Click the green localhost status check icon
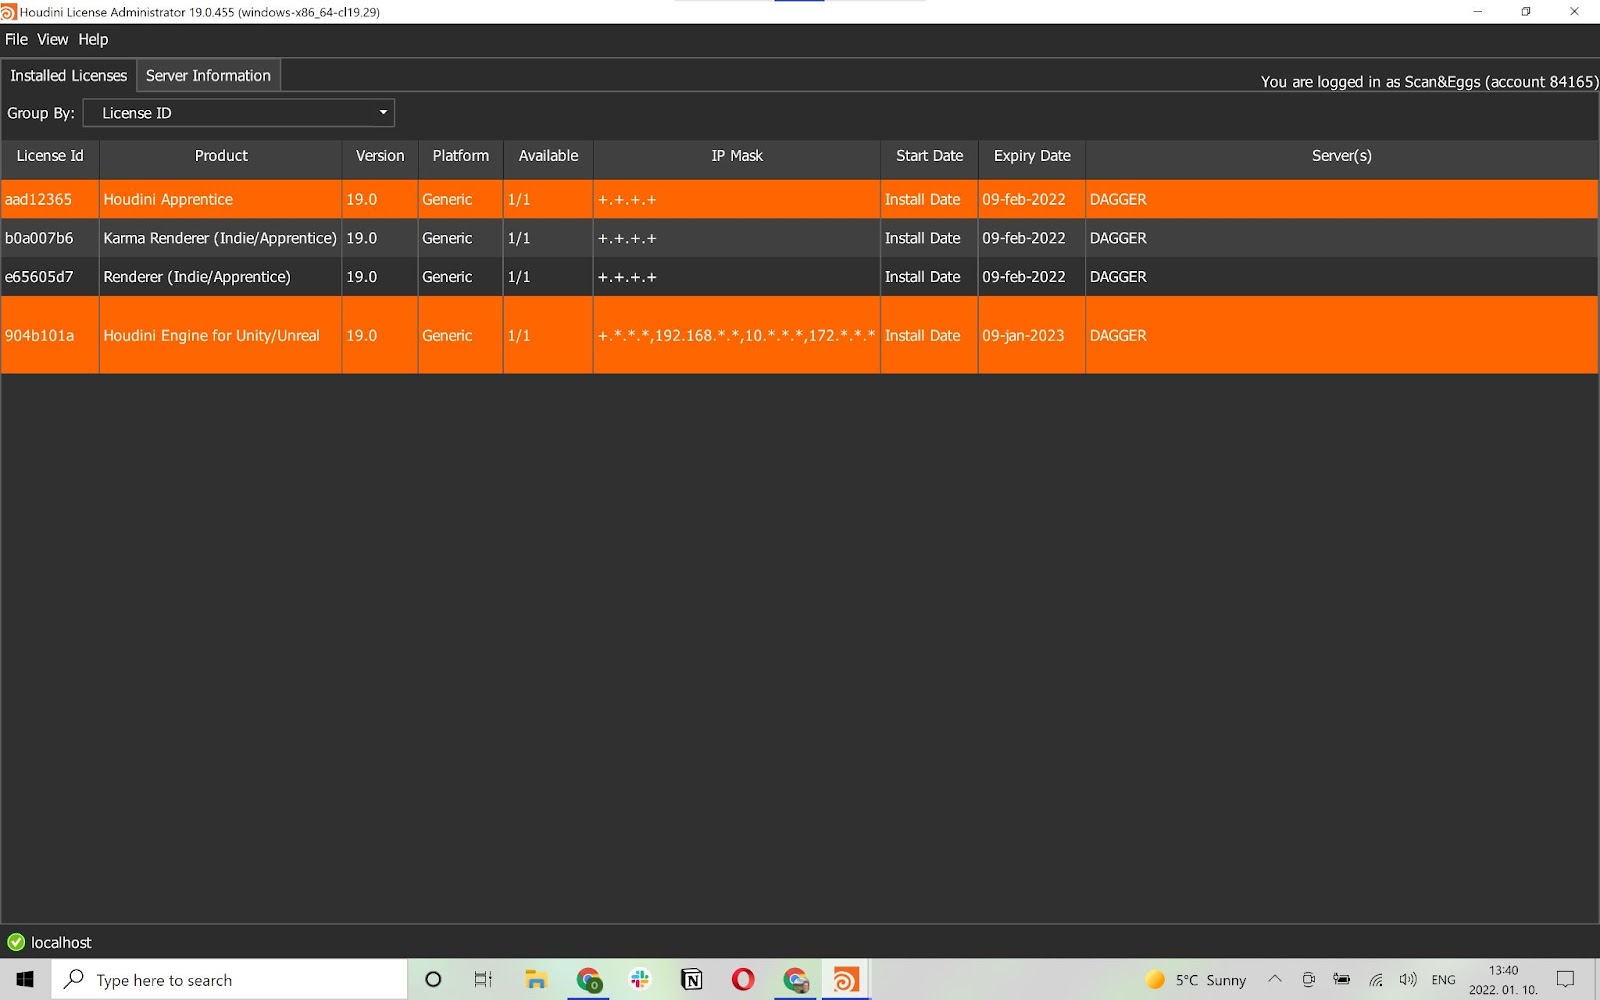 [16, 942]
